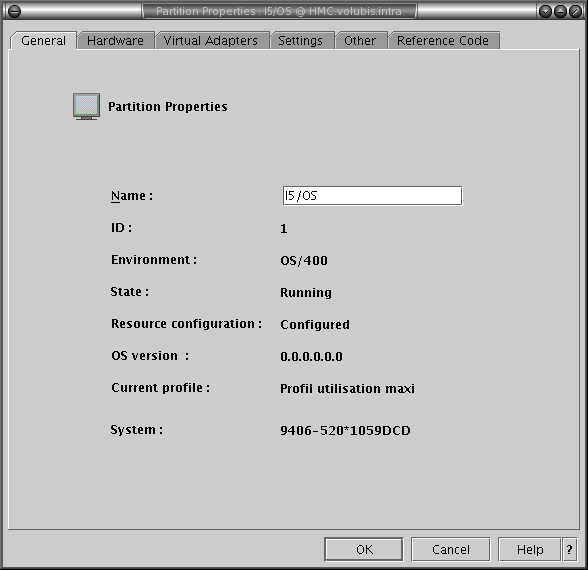Click the OK button
Screen dimensions: 588x570
click(364, 549)
